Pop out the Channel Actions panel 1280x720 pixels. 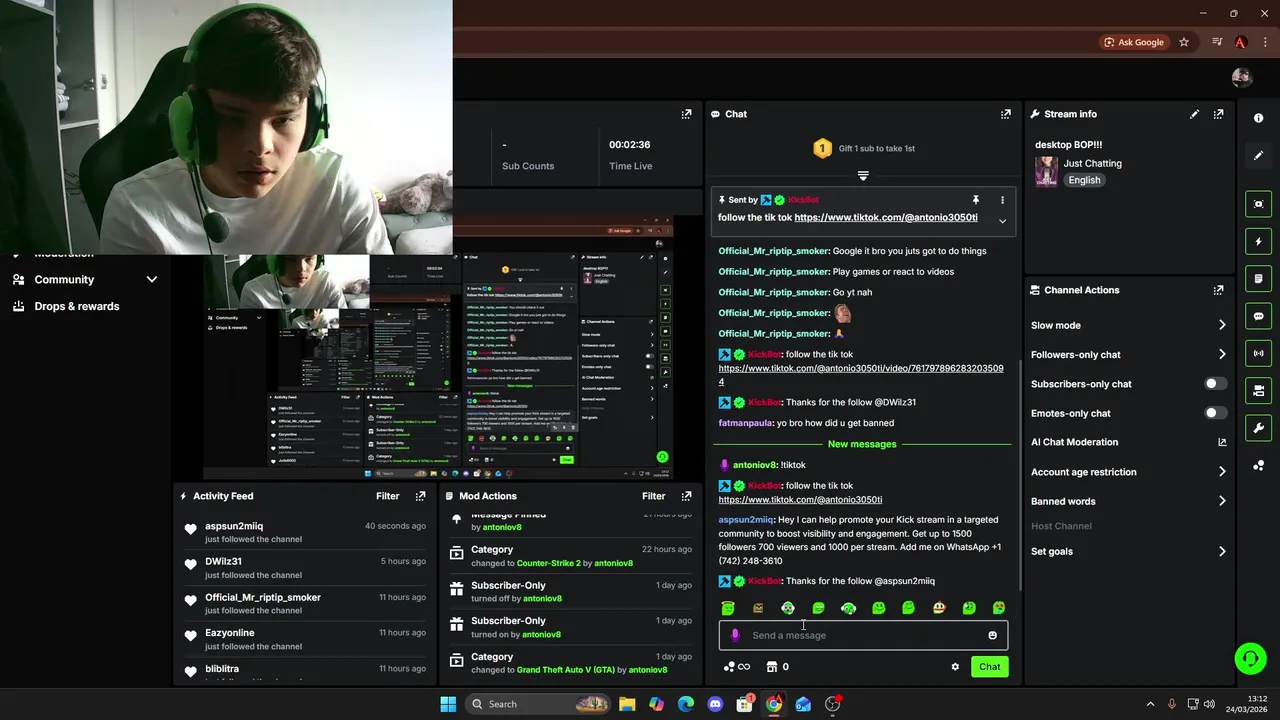click(1218, 290)
